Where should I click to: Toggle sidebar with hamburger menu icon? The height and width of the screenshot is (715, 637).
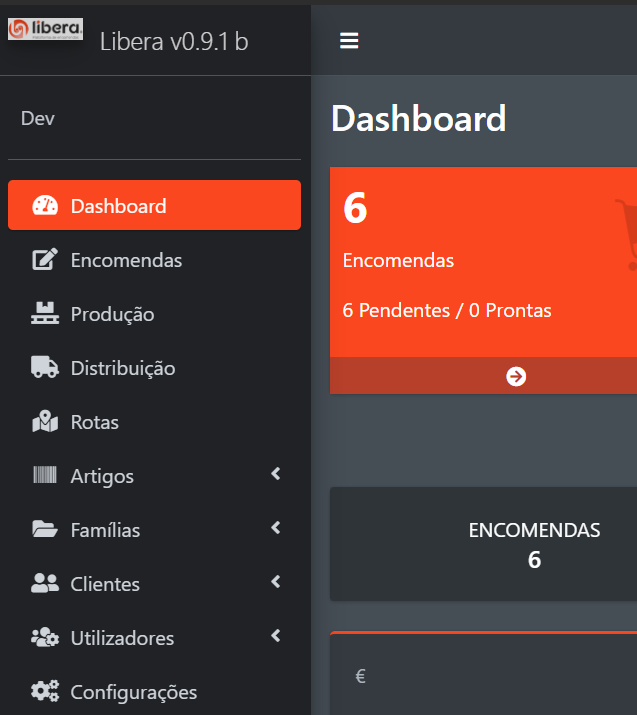(349, 40)
